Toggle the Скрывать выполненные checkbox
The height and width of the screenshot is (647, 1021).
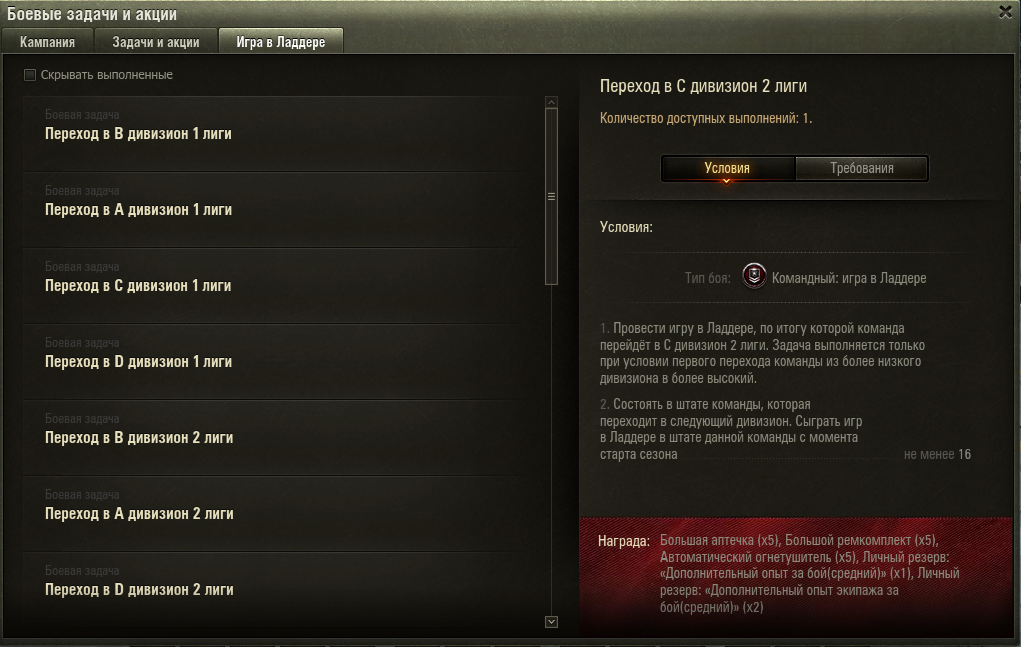(30, 75)
